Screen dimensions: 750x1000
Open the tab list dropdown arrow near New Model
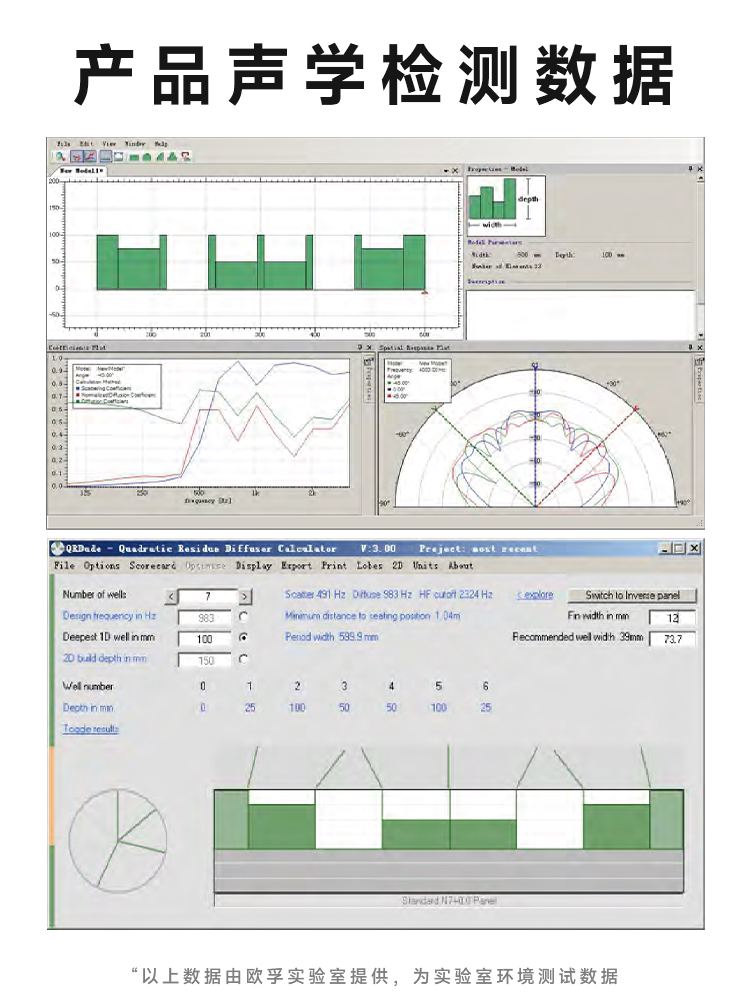point(446,171)
